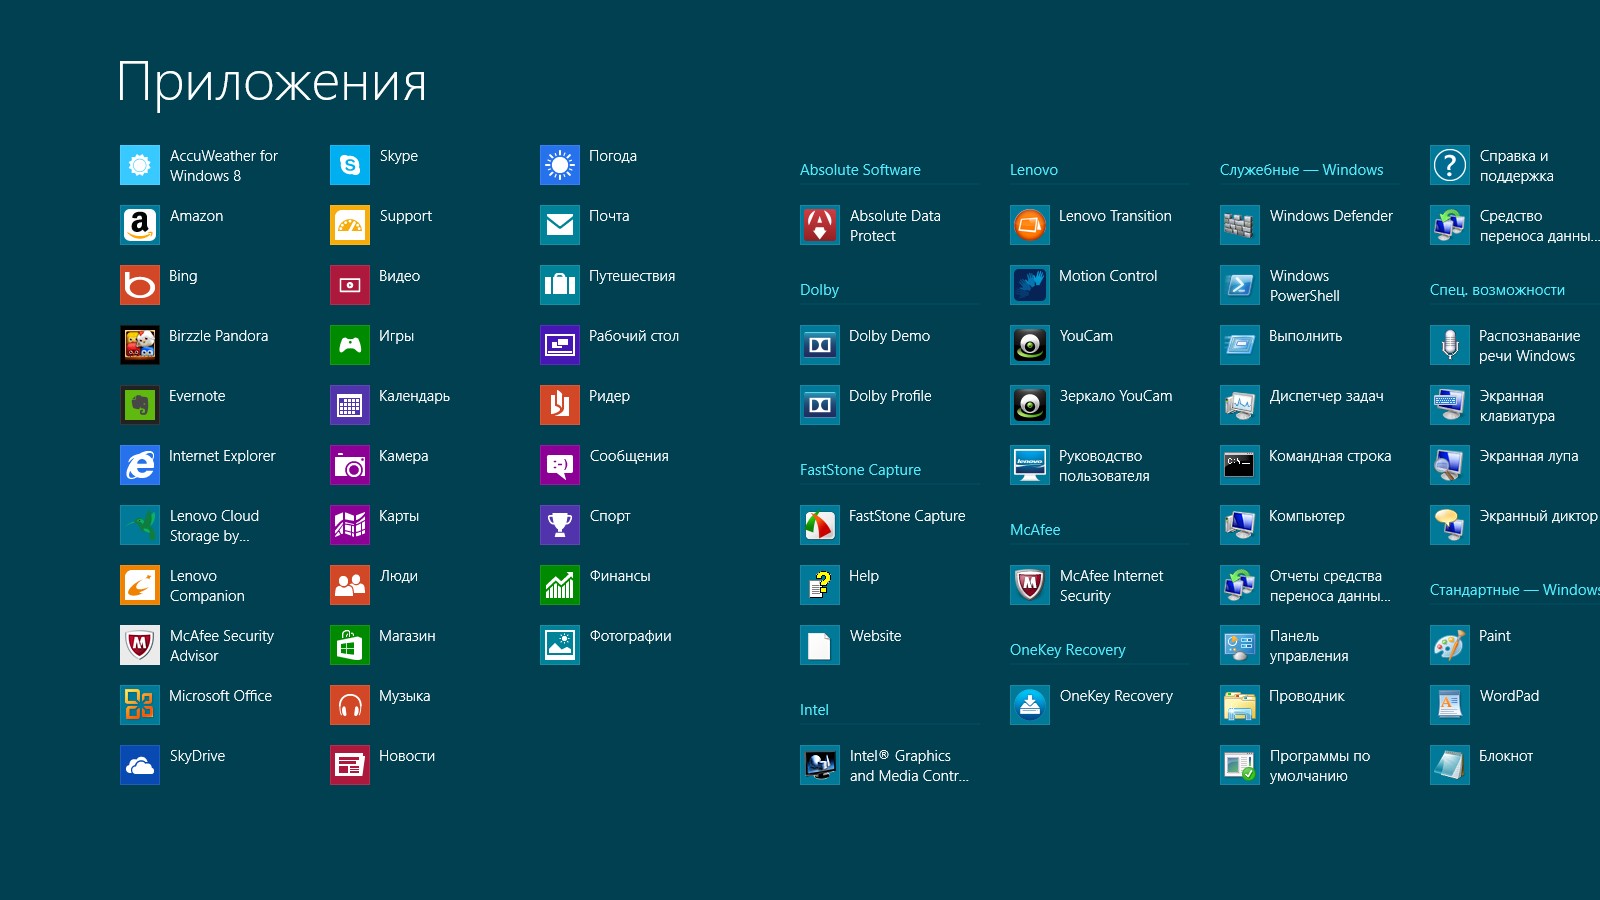Open Командная строка command prompt

[x=1239, y=465]
